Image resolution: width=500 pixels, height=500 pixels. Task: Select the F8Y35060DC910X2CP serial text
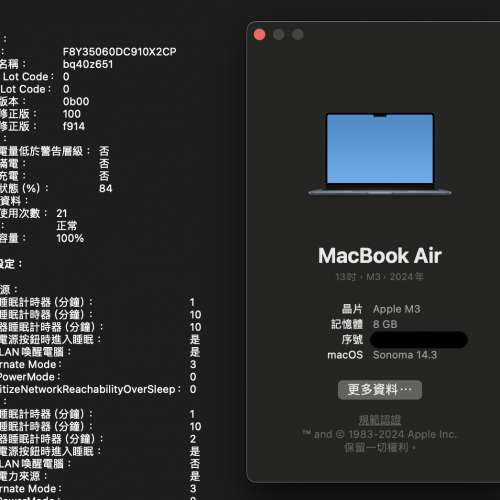coord(120,52)
